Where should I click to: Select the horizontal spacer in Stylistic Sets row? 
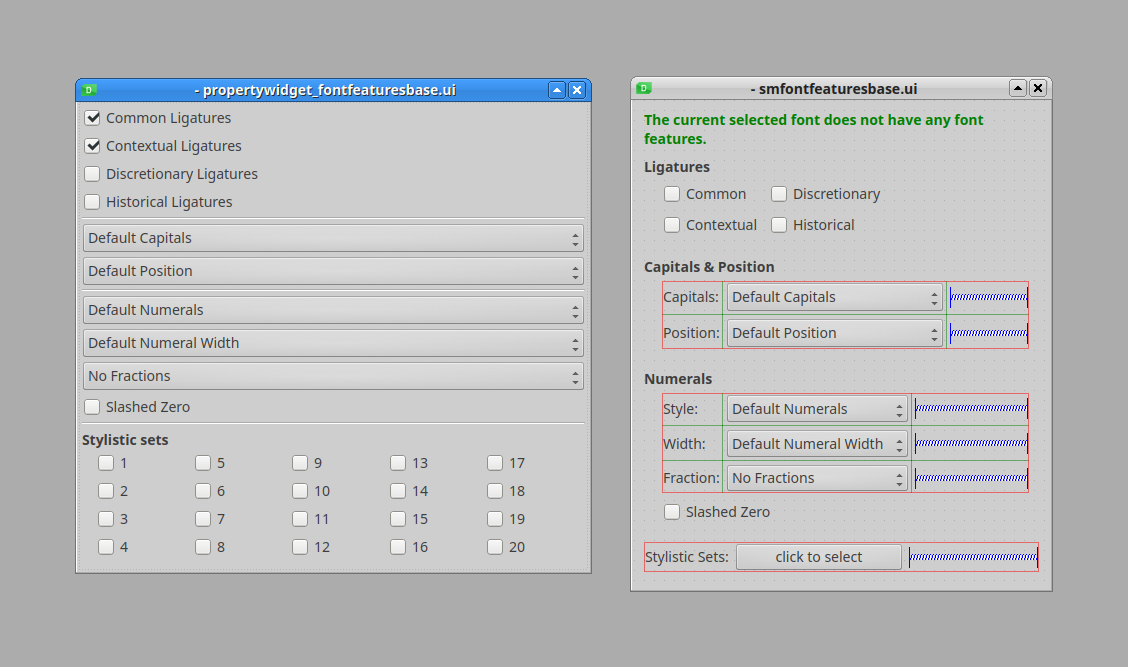(973, 557)
